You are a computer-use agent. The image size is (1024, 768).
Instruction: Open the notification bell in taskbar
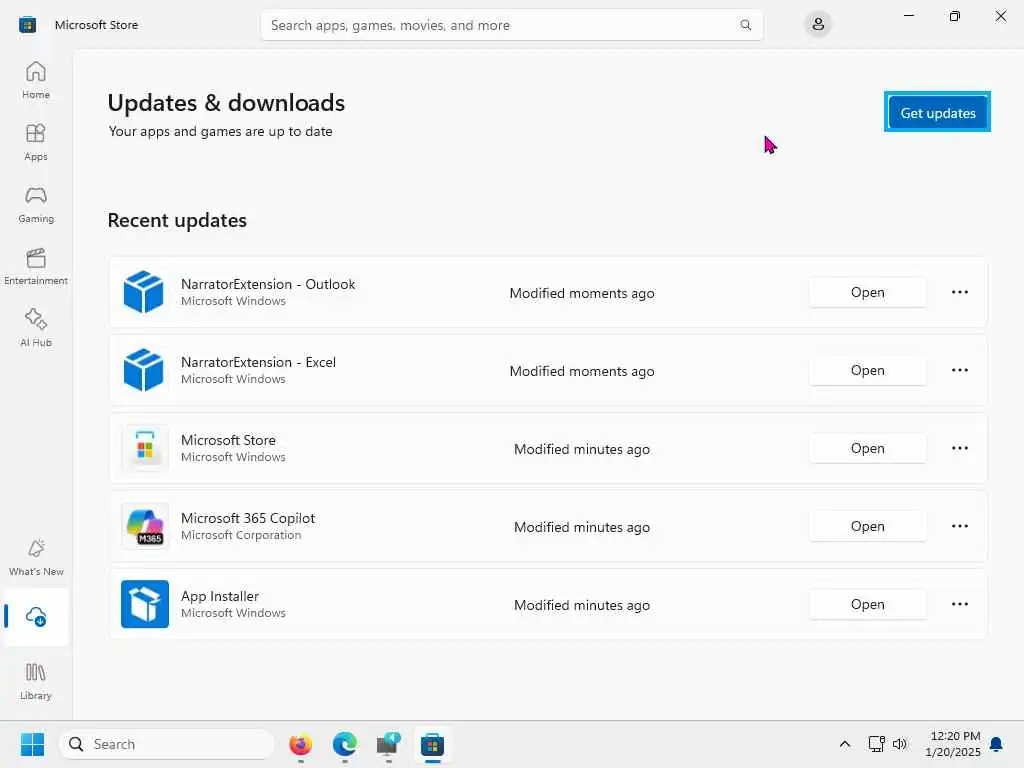996,744
